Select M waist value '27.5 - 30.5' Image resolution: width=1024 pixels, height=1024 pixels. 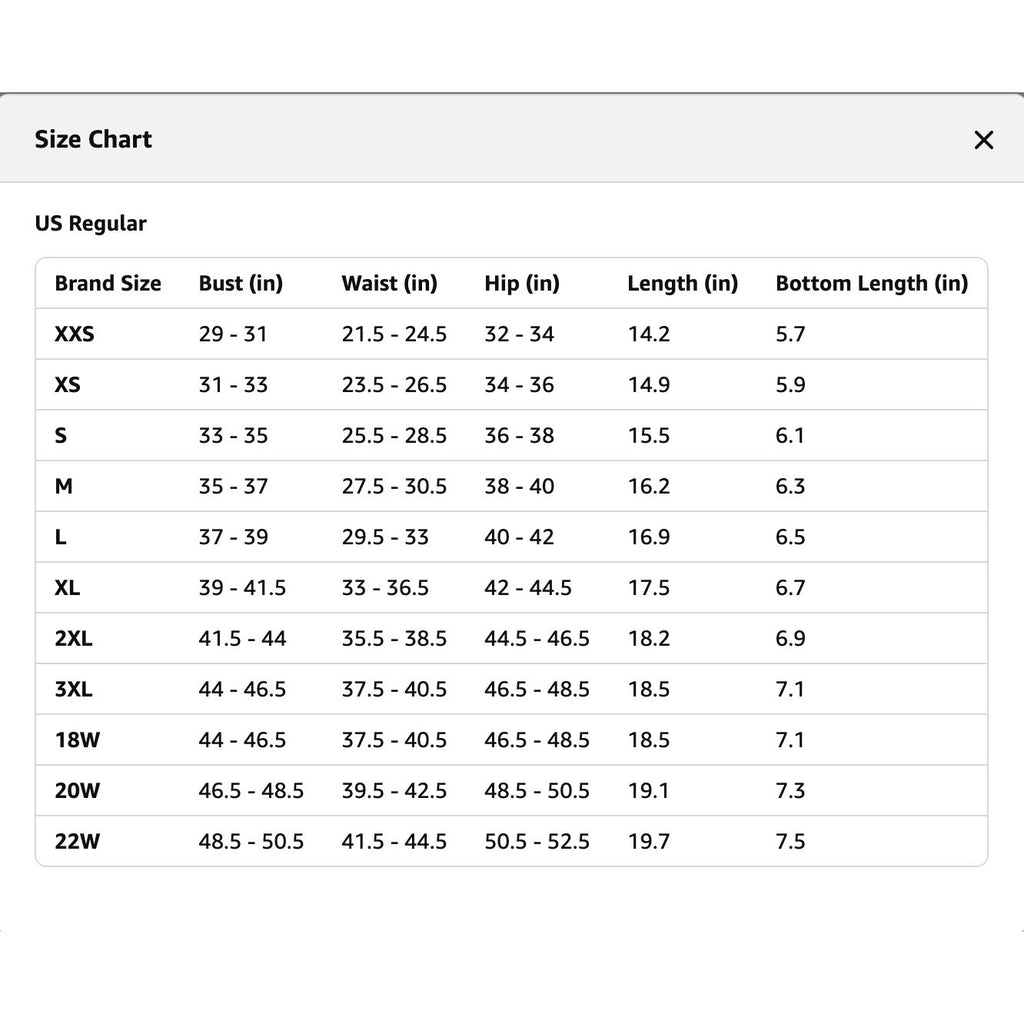click(394, 486)
